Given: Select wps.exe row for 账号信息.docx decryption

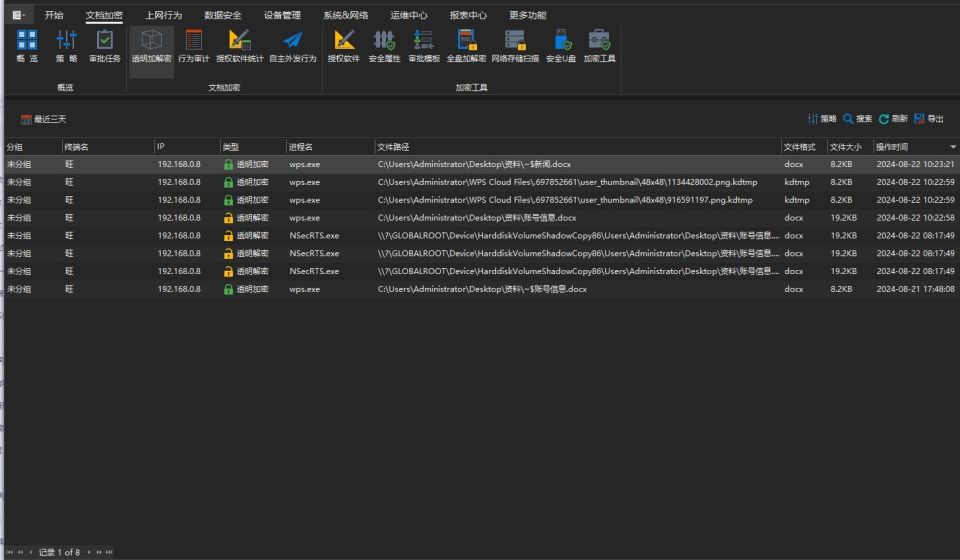Looking at the screenshot, I should point(482,218).
